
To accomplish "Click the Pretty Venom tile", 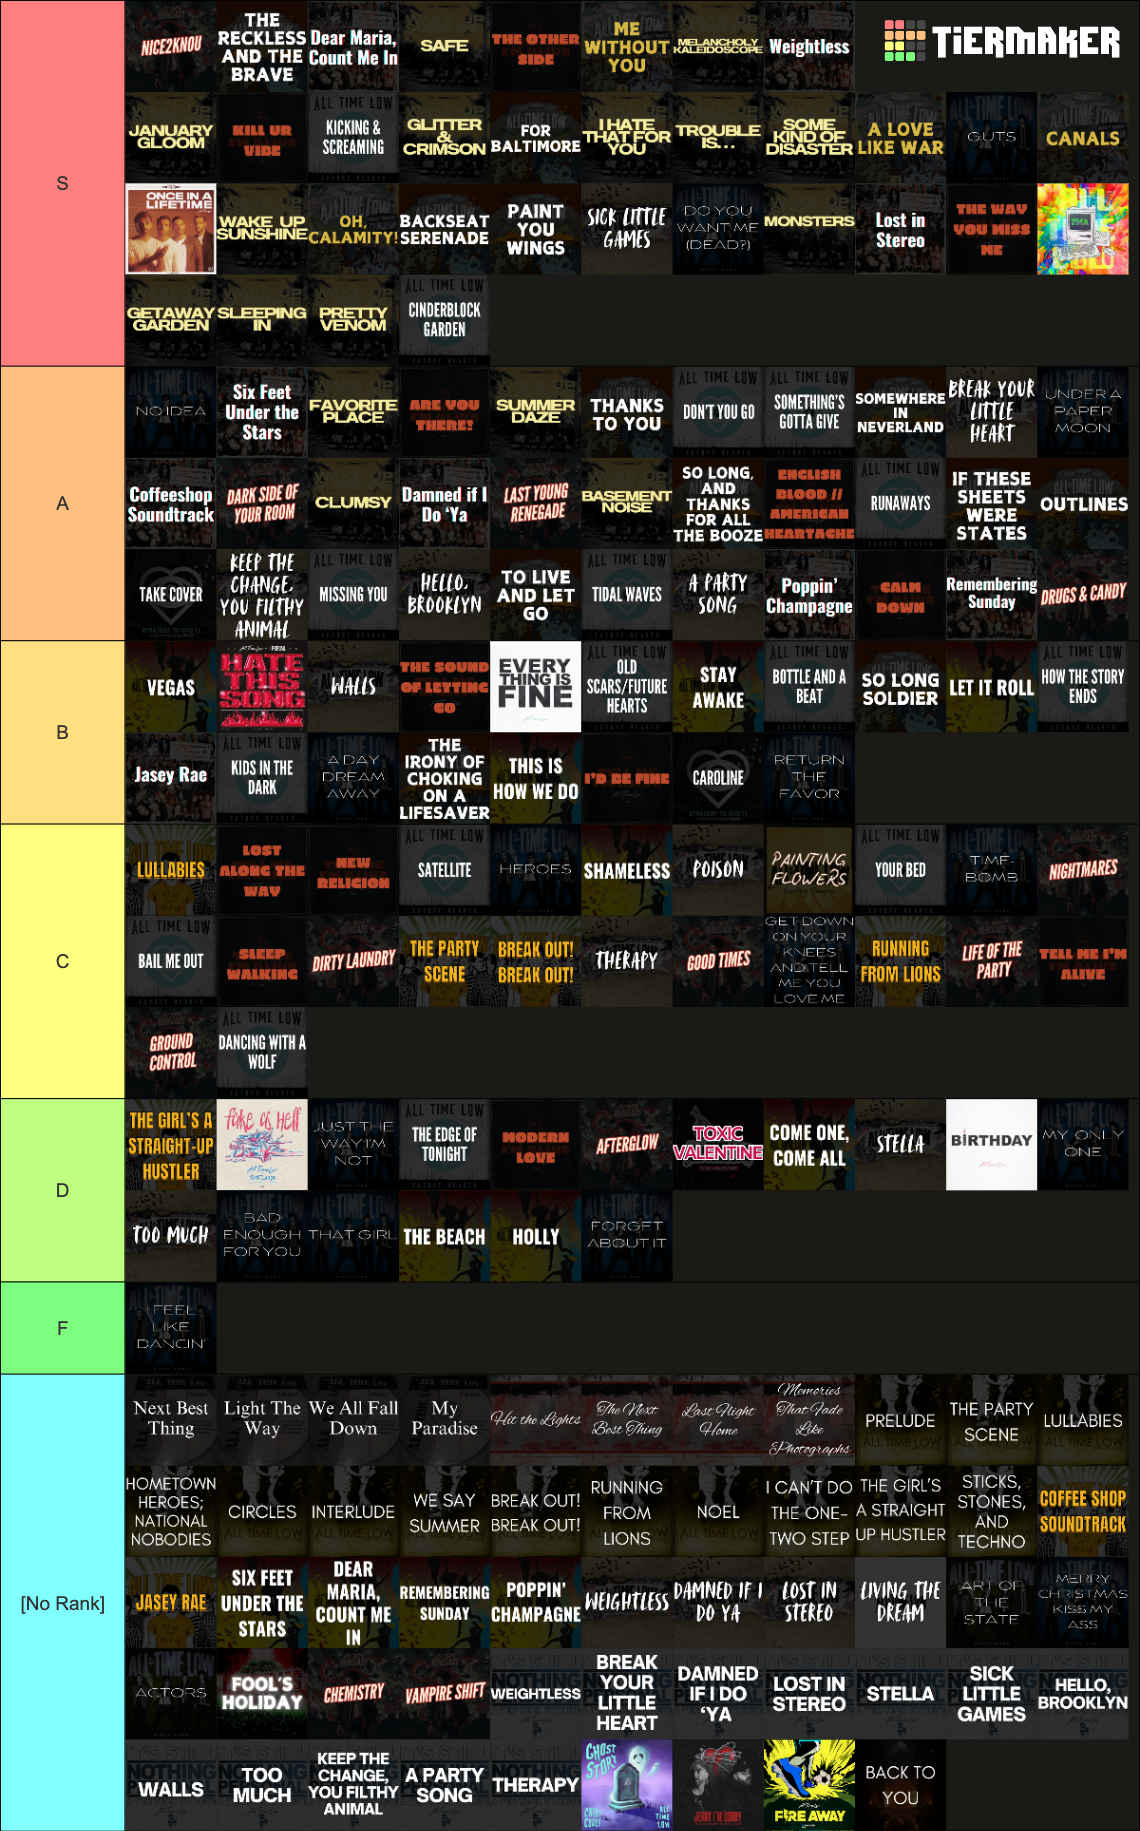I will [x=353, y=320].
